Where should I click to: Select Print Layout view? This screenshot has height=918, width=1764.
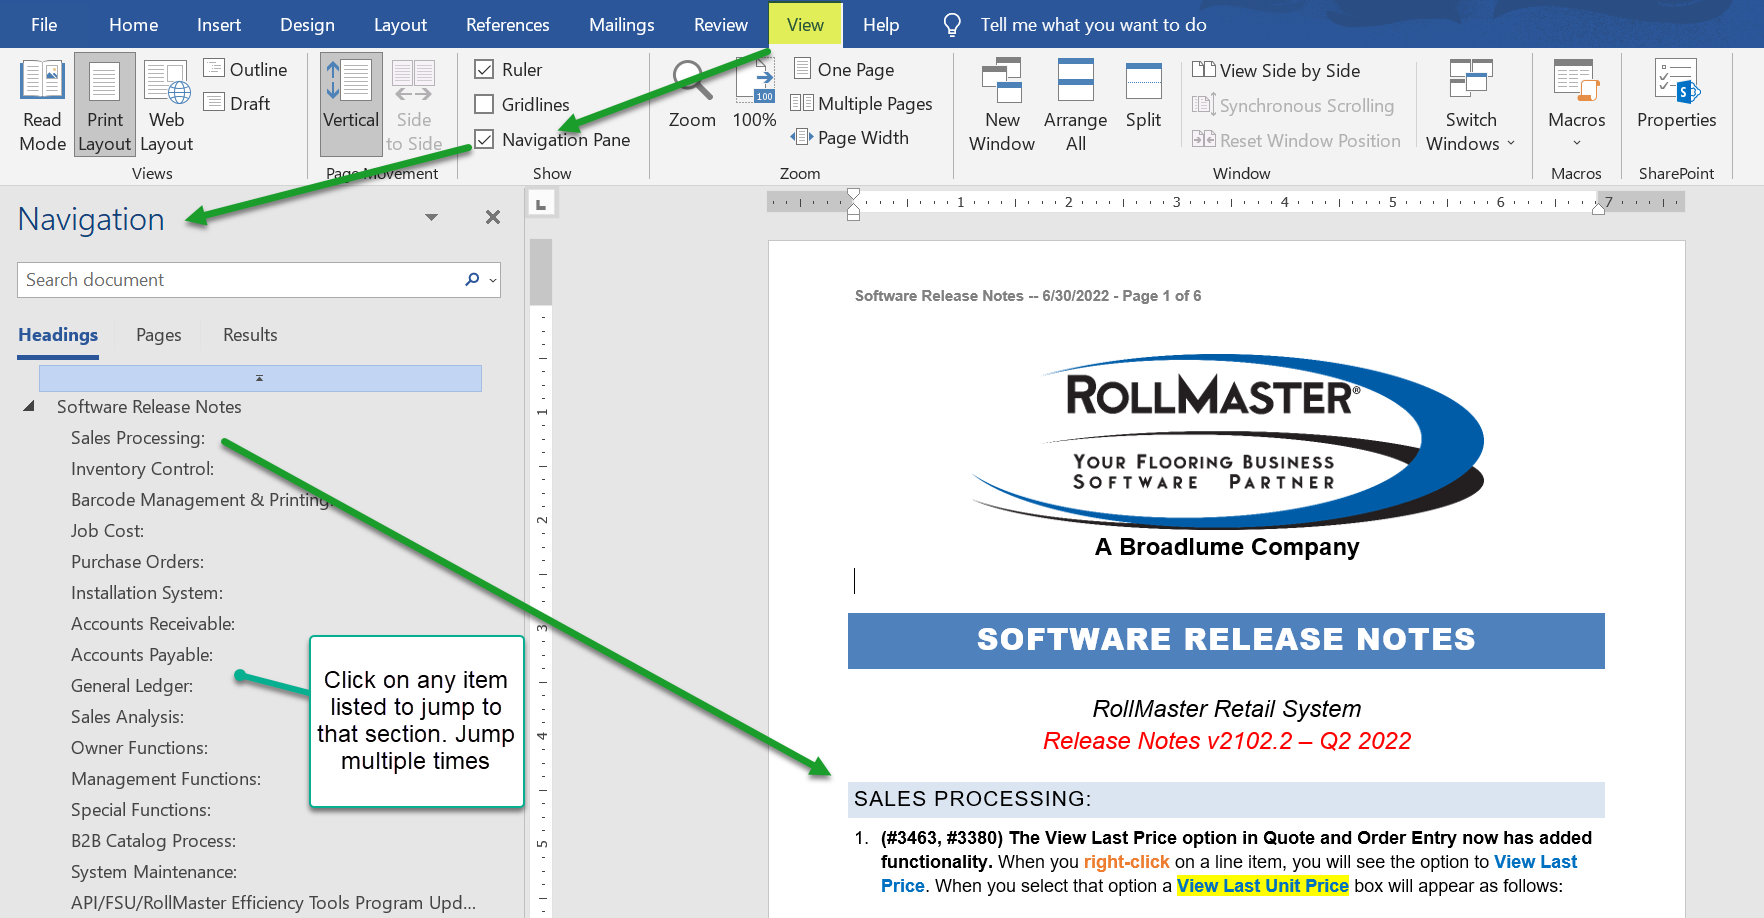(104, 105)
